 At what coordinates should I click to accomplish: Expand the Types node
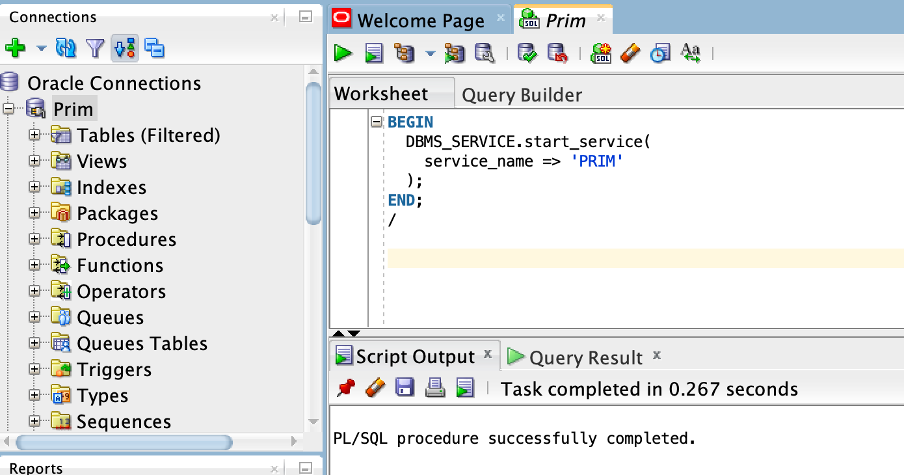pos(35,395)
